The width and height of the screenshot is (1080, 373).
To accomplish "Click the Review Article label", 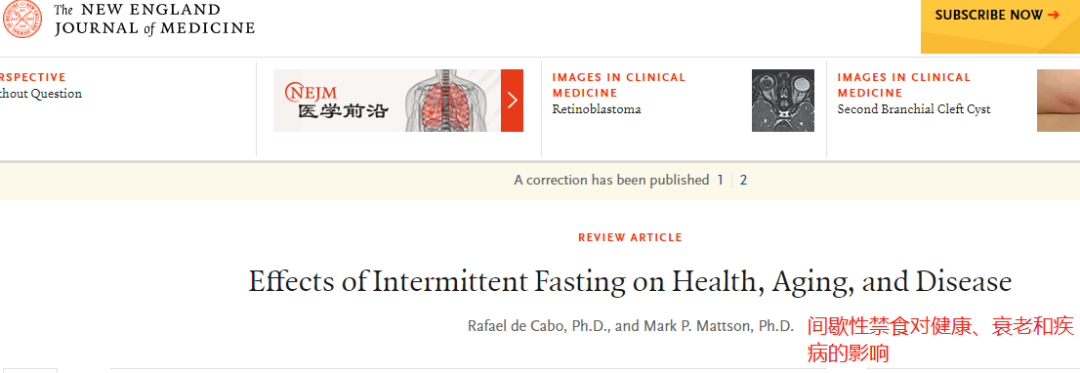I will [x=630, y=237].
